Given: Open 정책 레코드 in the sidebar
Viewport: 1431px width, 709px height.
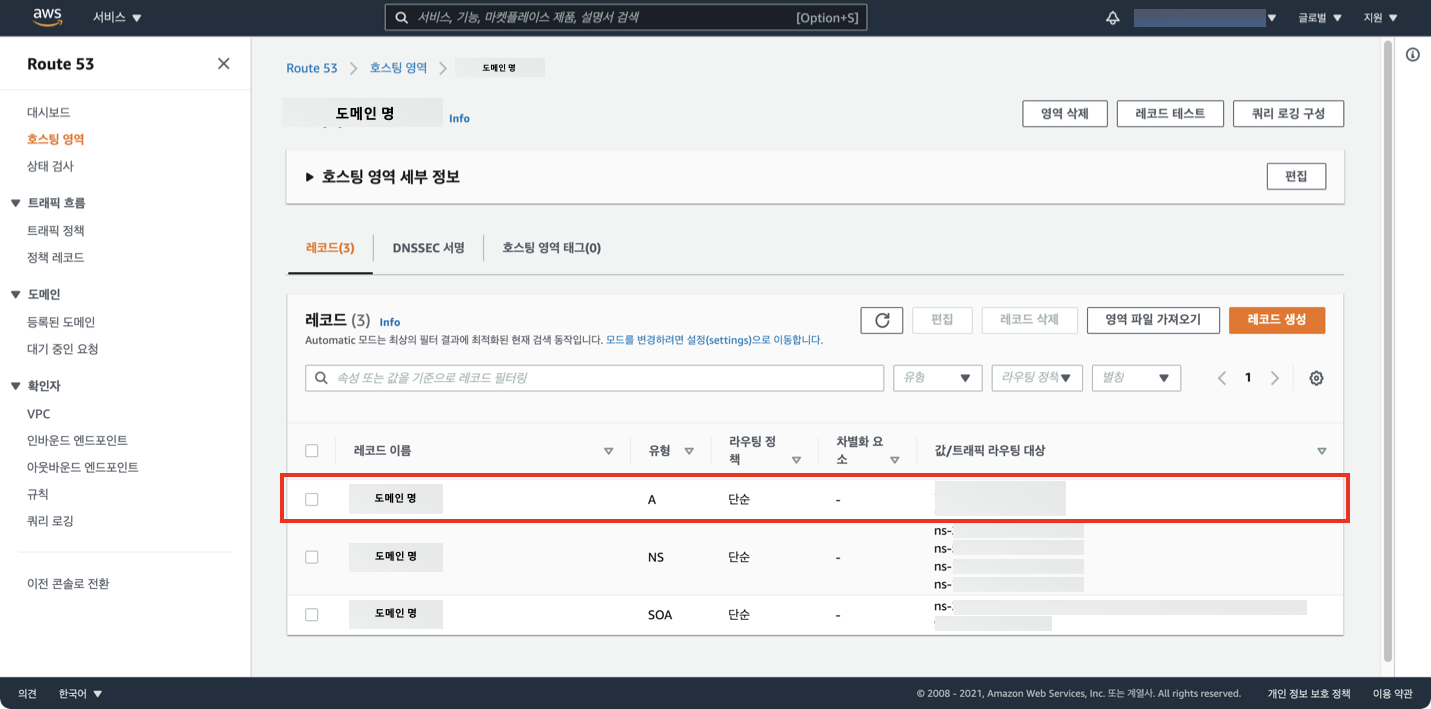Looking at the screenshot, I should click(56, 258).
